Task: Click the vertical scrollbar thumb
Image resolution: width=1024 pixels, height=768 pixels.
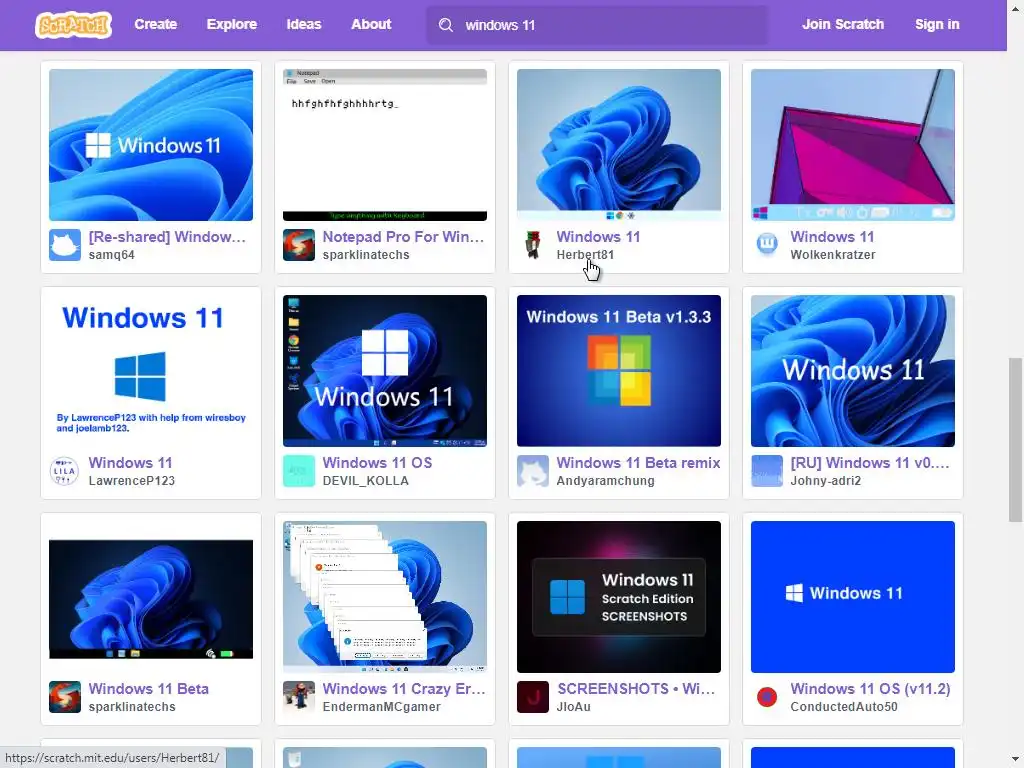Action: tap(1015, 440)
